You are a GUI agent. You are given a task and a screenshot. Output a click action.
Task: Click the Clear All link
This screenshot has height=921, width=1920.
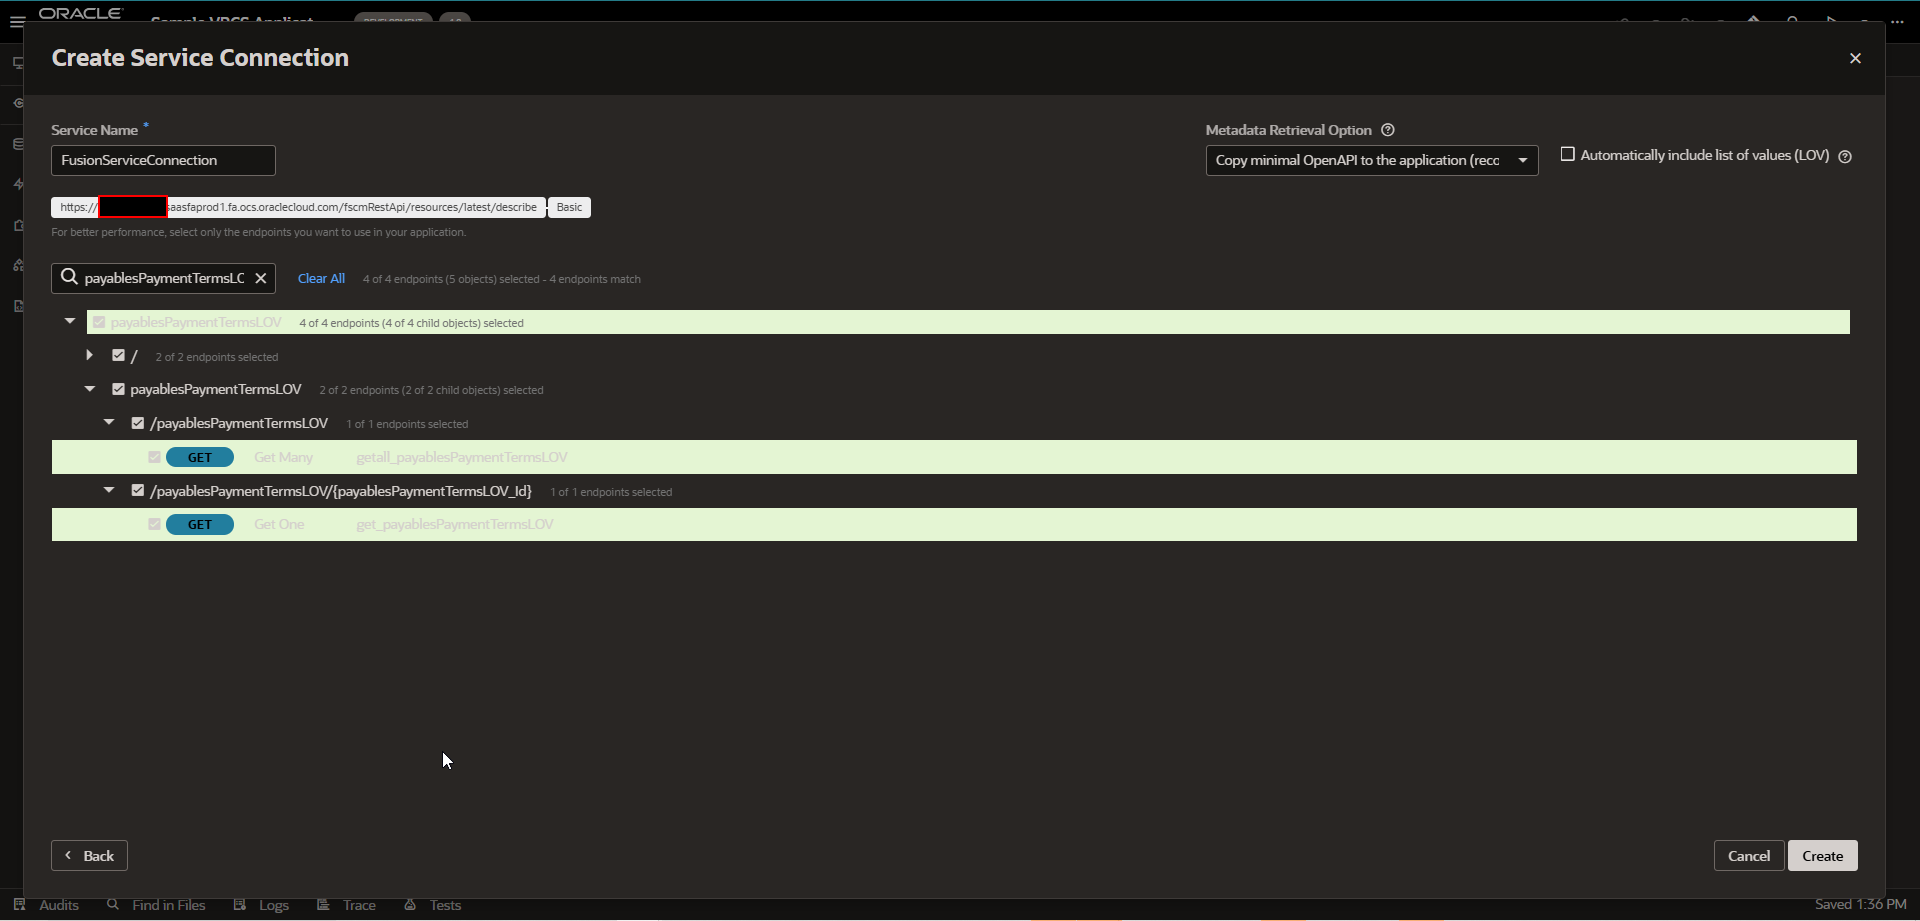(321, 279)
